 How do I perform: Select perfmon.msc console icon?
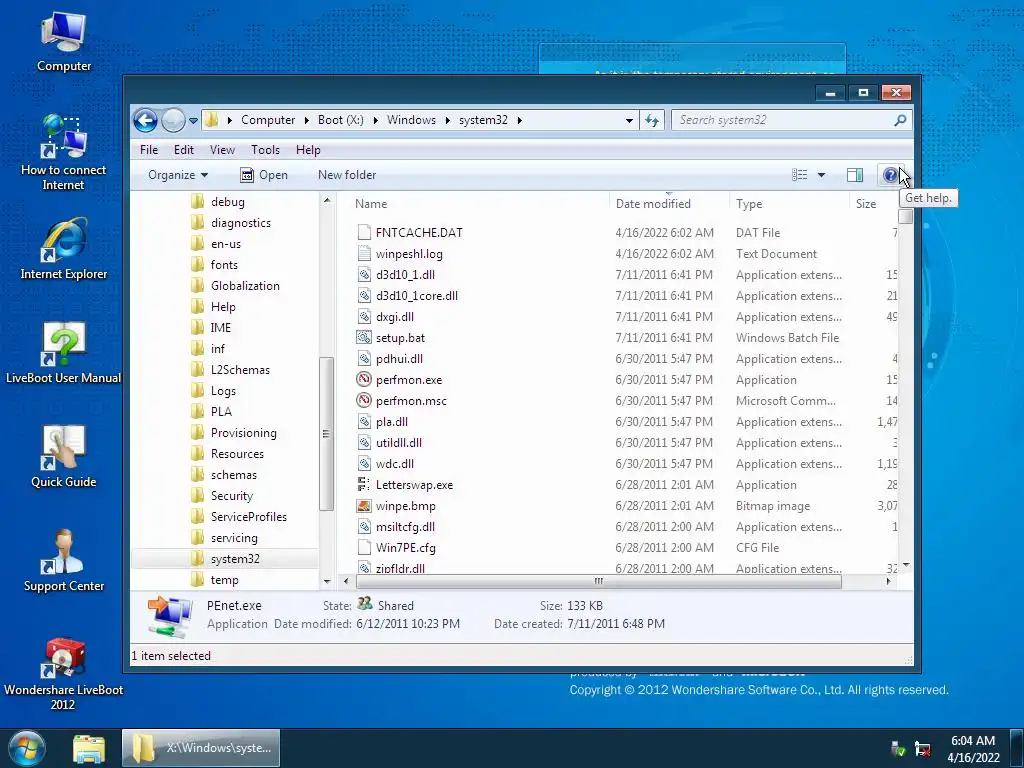(x=364, y=400)
